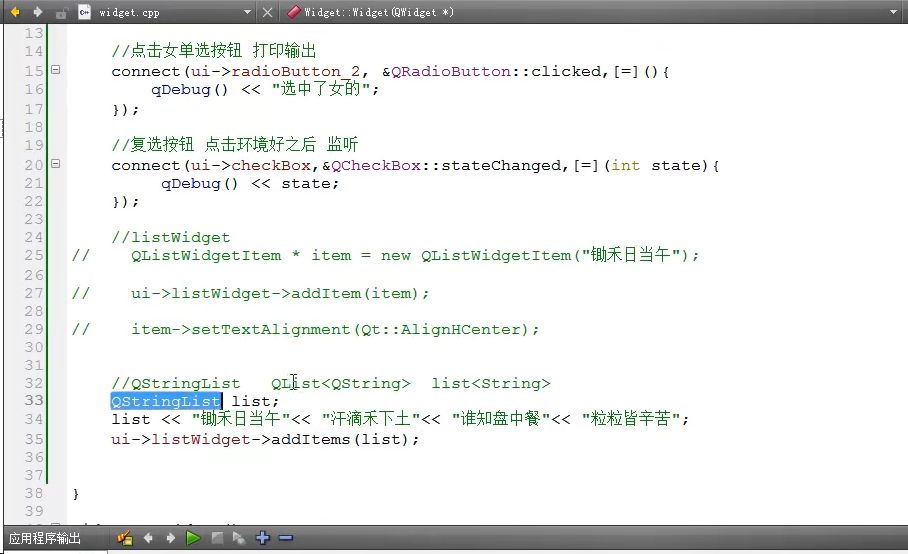Attach debugger to the running application
Image resolution: width=908 pixels, height=554 pixels.
pyautogui.click(x=239, y=538)
